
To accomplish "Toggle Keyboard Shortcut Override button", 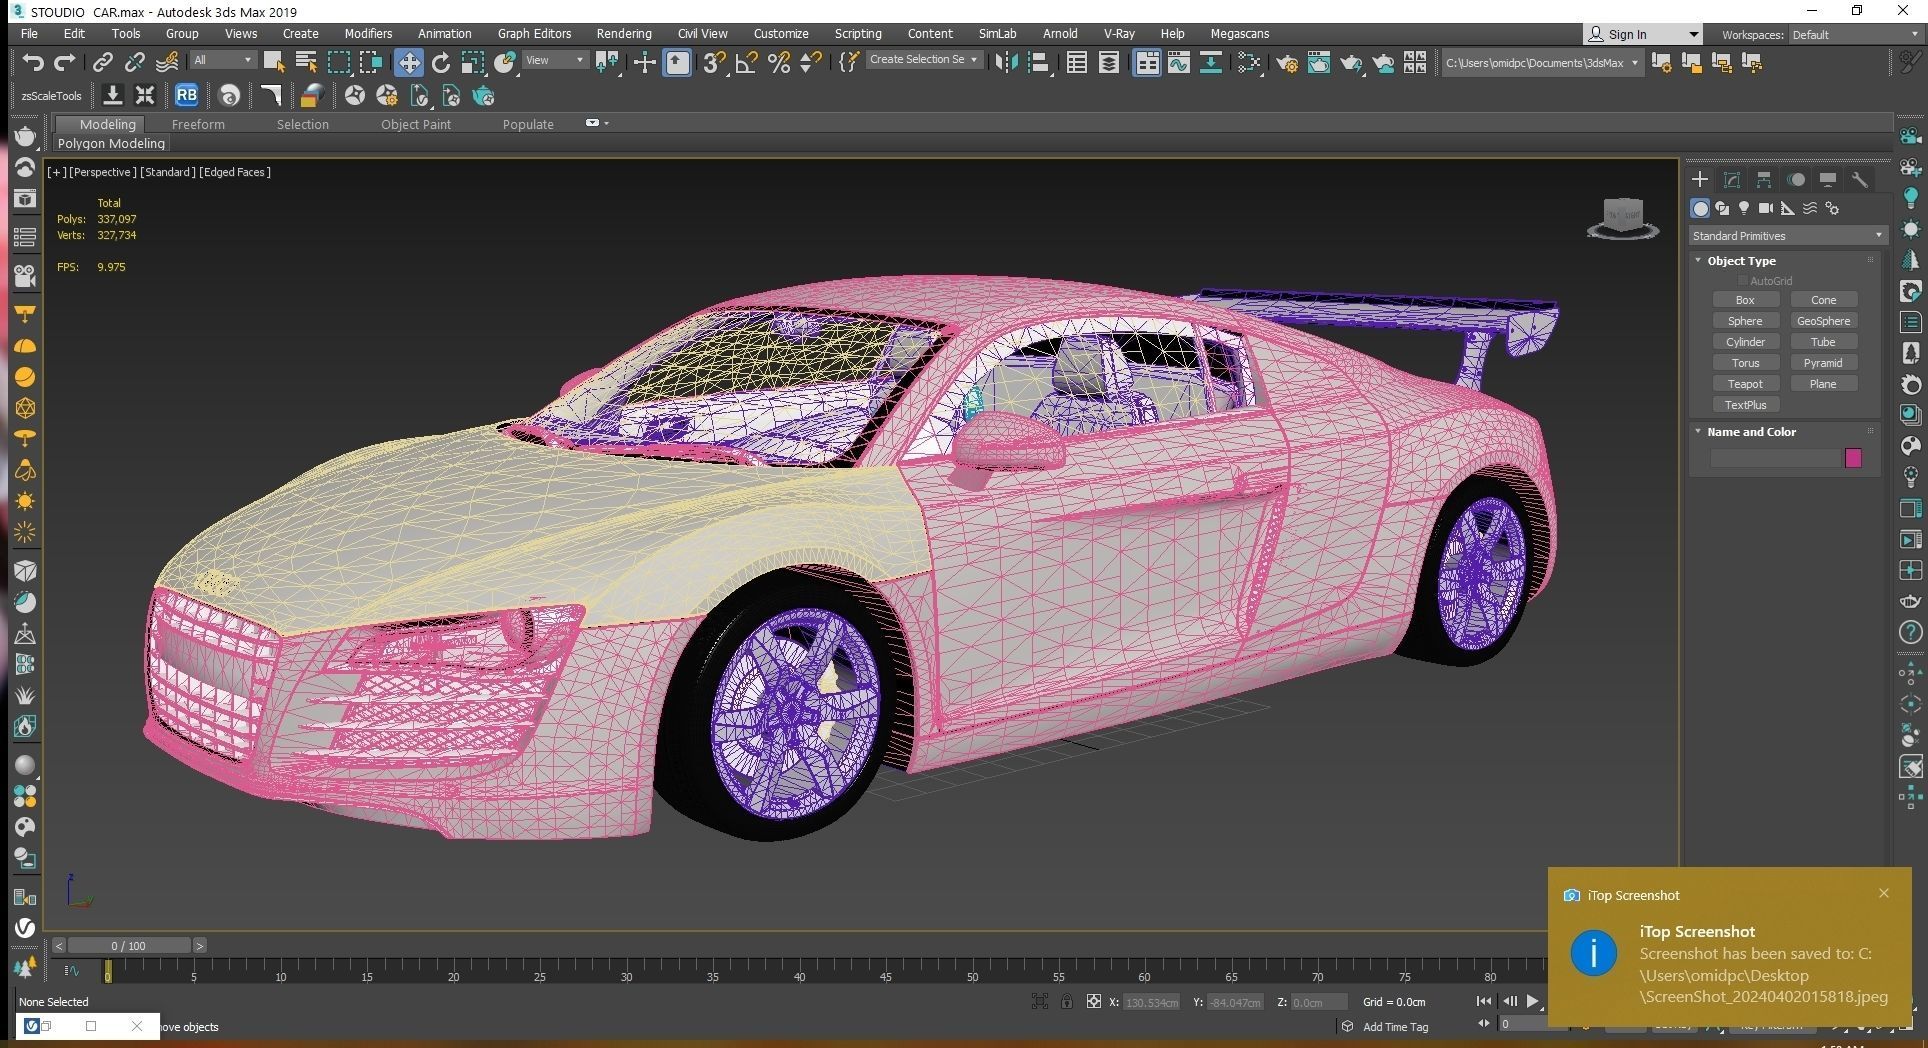I will coord(678,62).
